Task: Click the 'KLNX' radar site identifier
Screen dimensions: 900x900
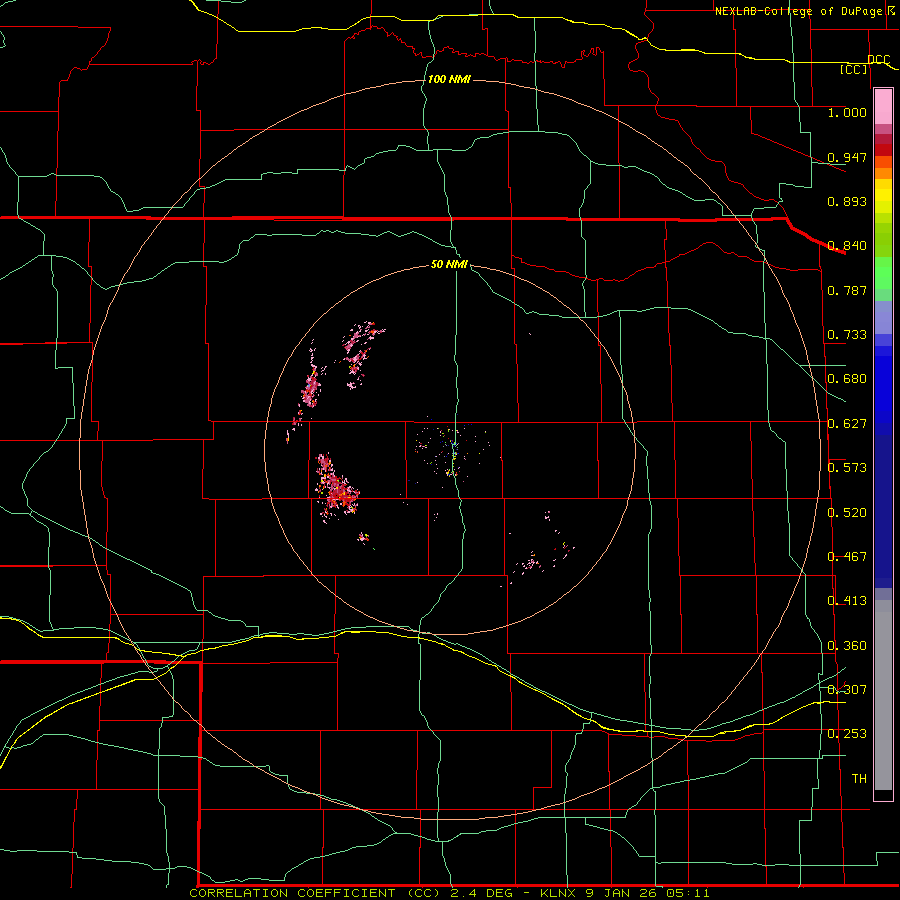Action: coord(558,893)
